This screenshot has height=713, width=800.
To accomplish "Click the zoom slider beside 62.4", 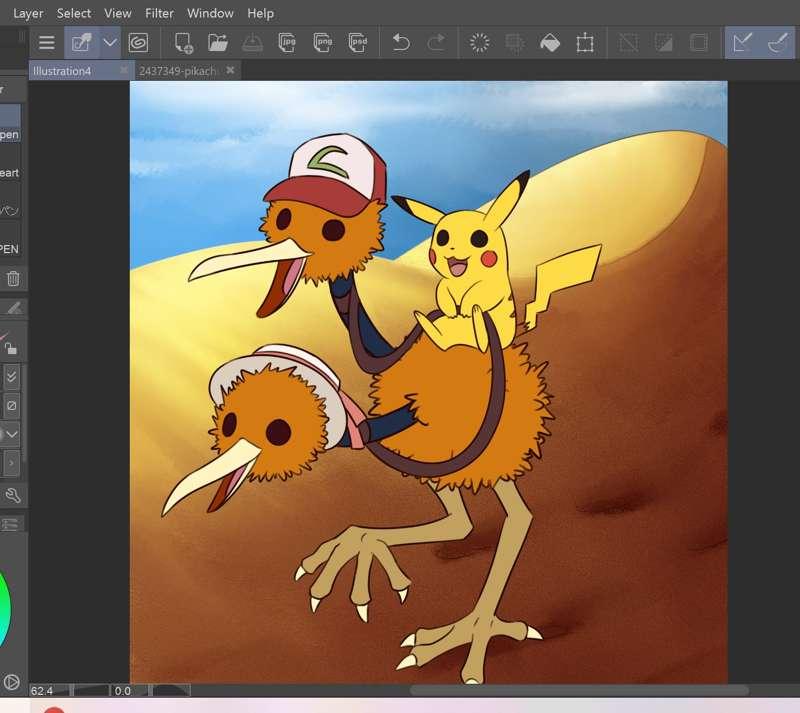I will [91, 691].
